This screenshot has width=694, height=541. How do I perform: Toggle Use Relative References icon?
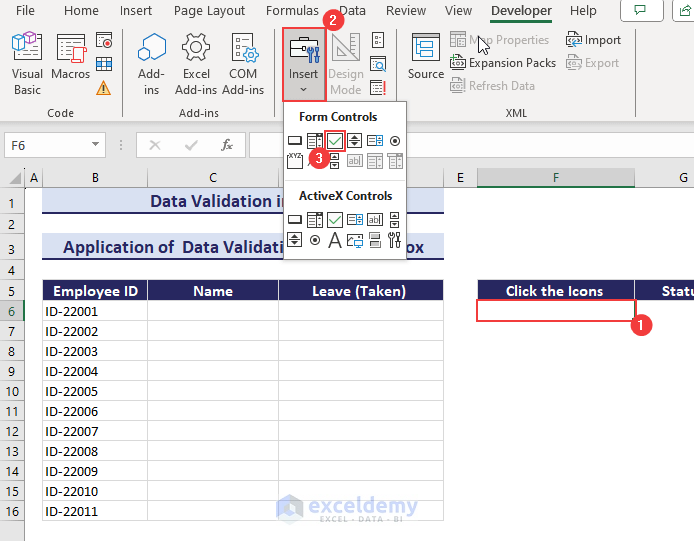pos(104,64)
